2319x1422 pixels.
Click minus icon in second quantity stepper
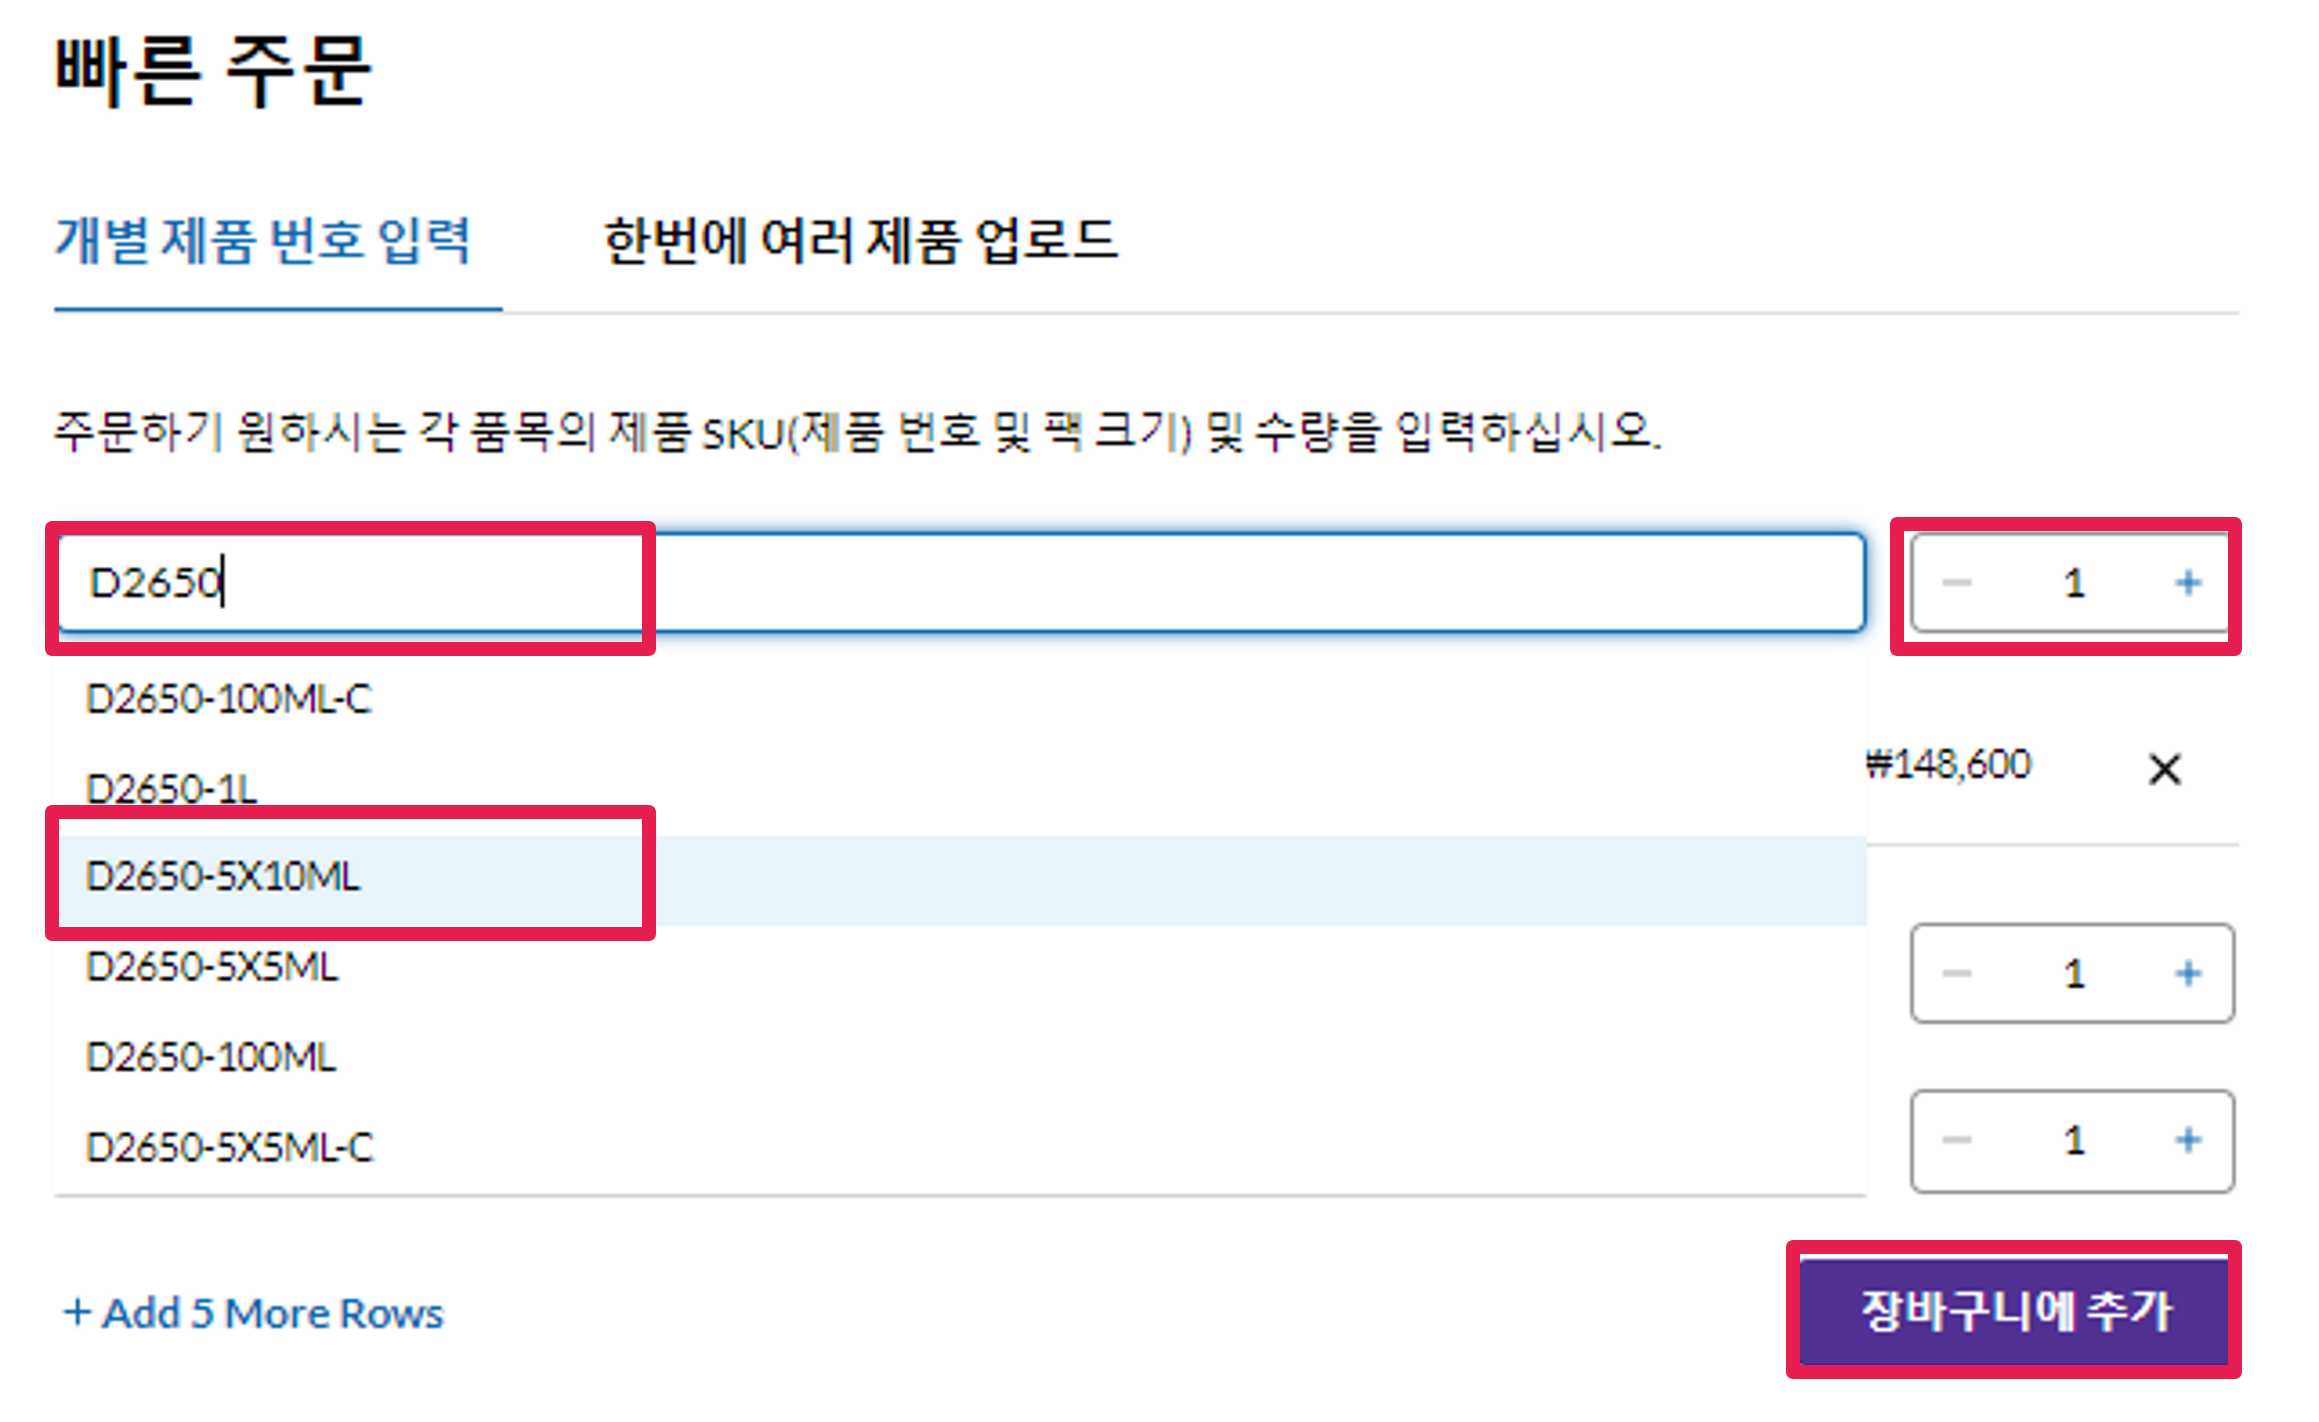pyautogui.click(x=1956, y=973)
